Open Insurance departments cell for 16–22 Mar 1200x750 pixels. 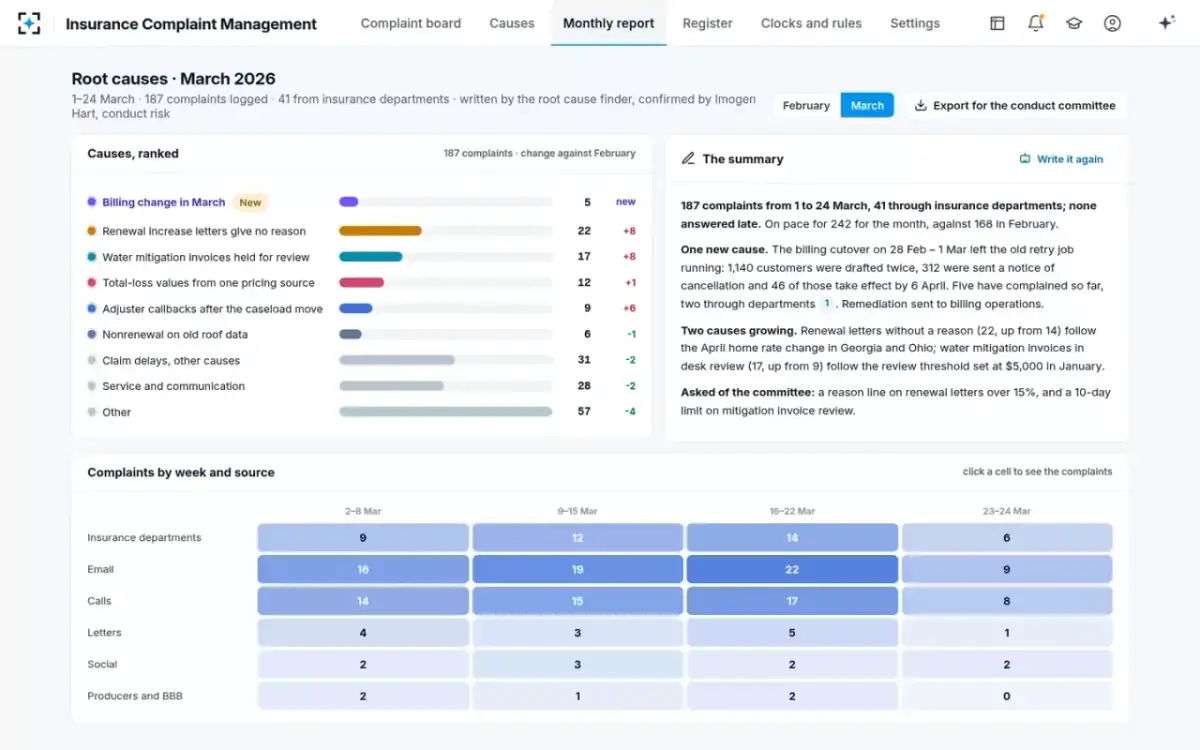coord(792,538)
